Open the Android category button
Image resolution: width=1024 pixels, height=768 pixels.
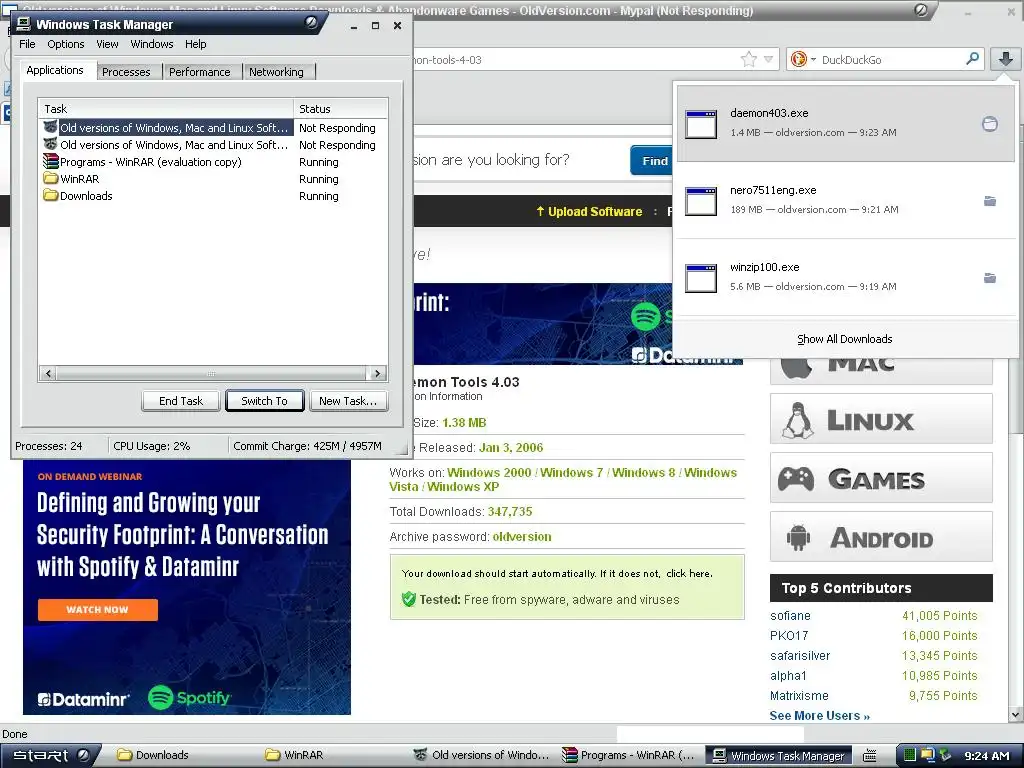(x=881, y=537)
